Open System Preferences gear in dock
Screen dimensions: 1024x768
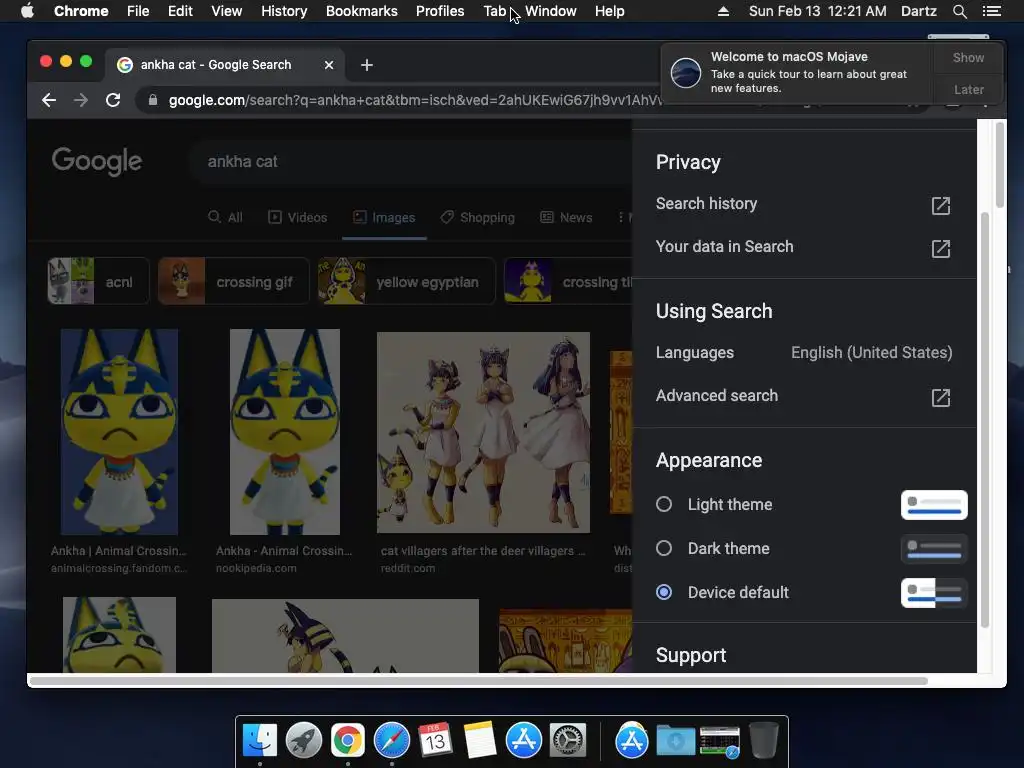click(x=568, y=740)
